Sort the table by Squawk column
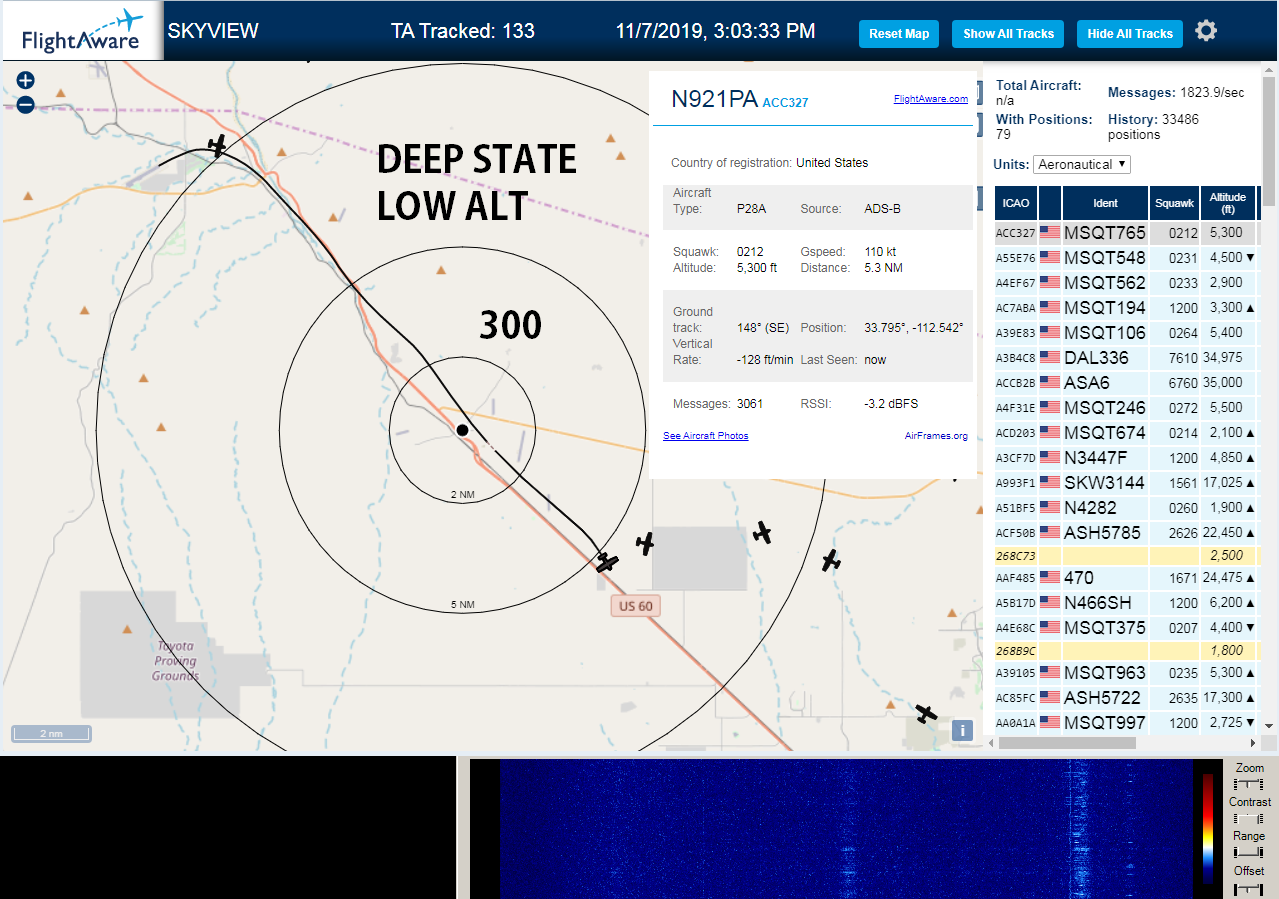The height and width of the screenshot is (899, 1279). [1174, 203]
